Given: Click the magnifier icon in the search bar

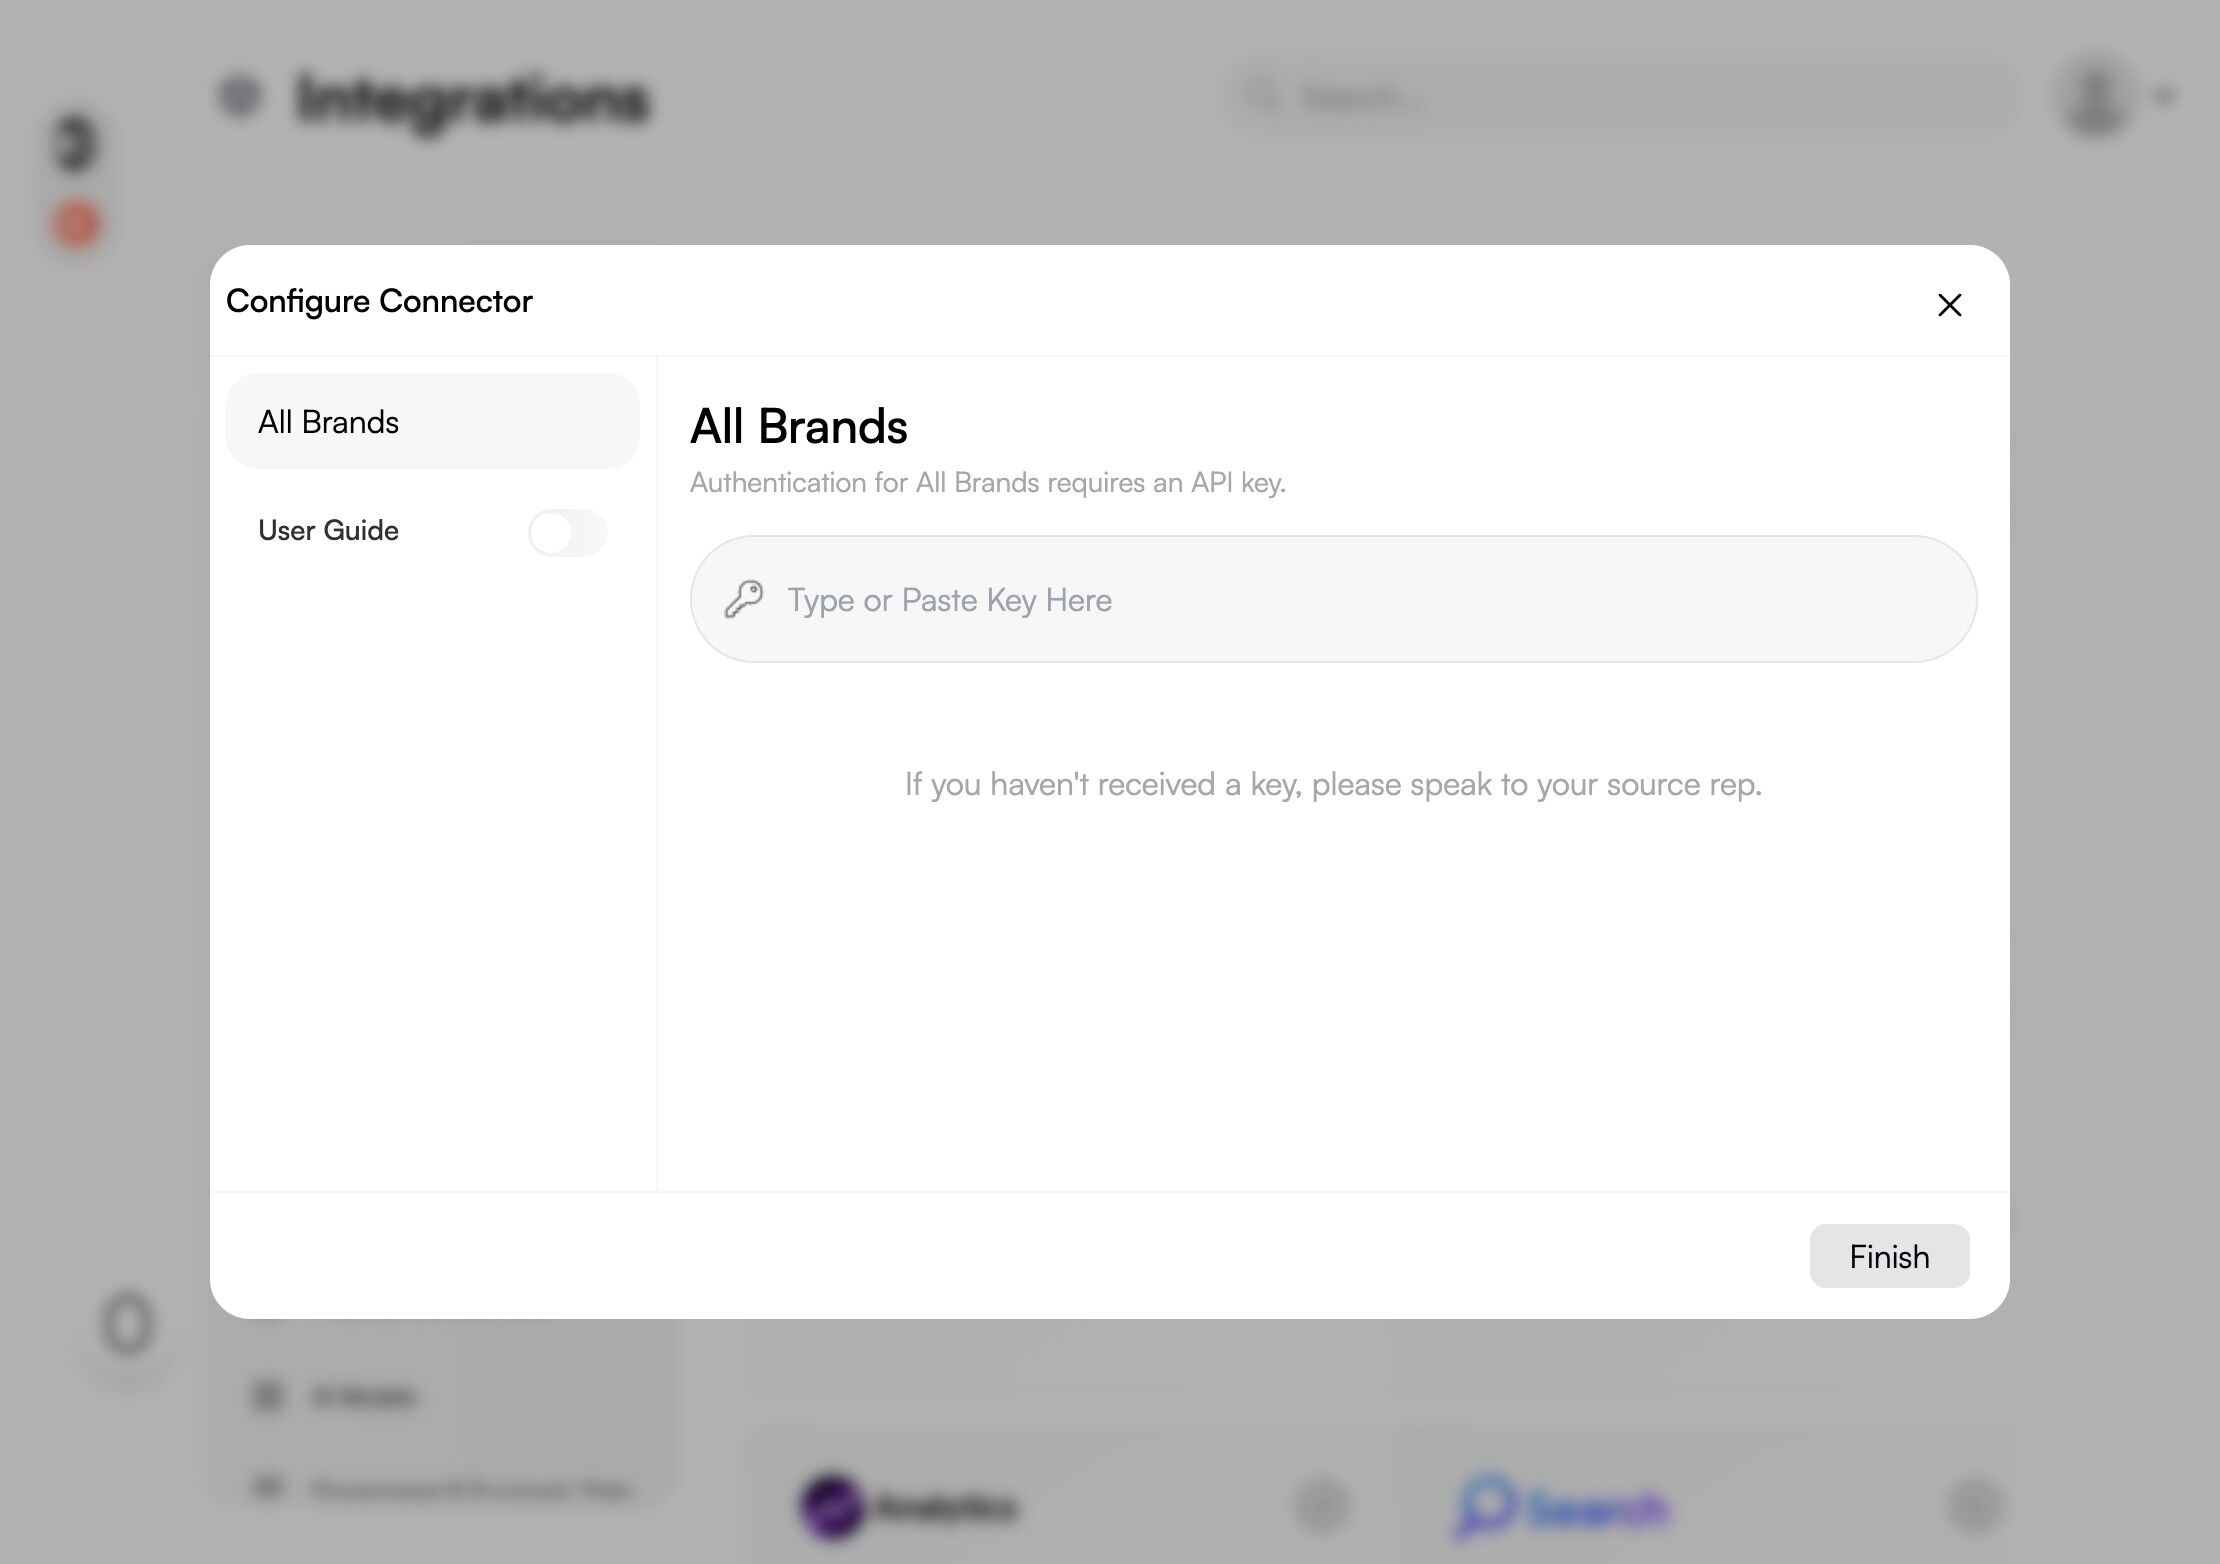Looking at the screenshot, I should [1264, 97].
